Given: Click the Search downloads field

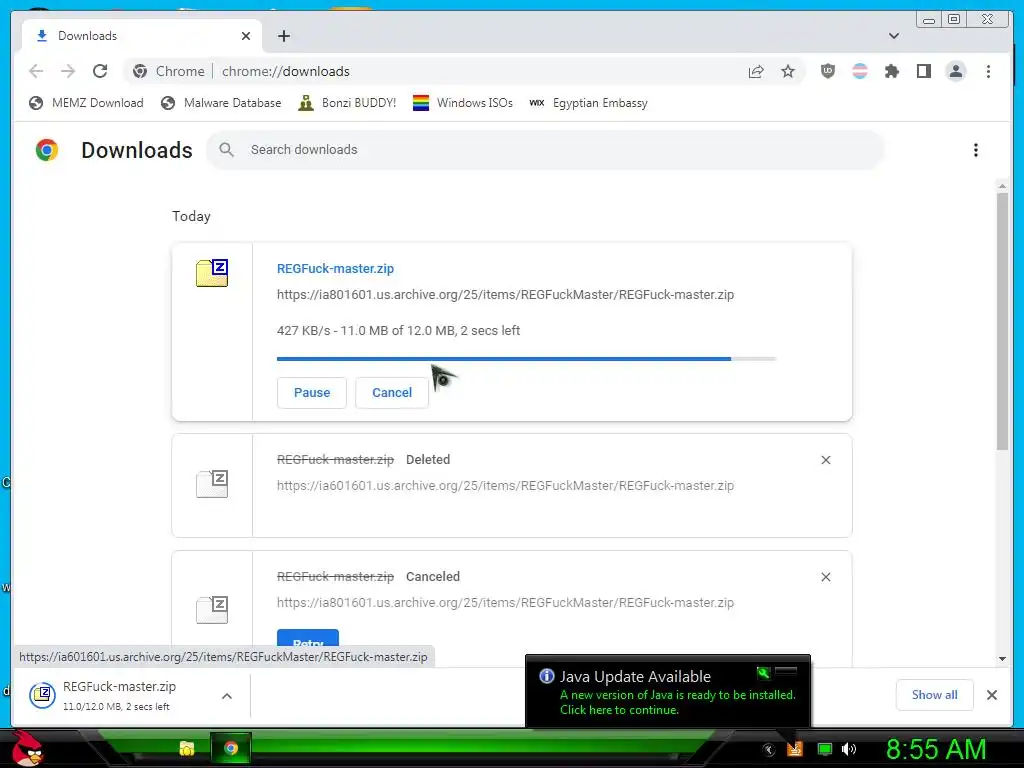Looking at the screenshot, I should click(545, 150).
